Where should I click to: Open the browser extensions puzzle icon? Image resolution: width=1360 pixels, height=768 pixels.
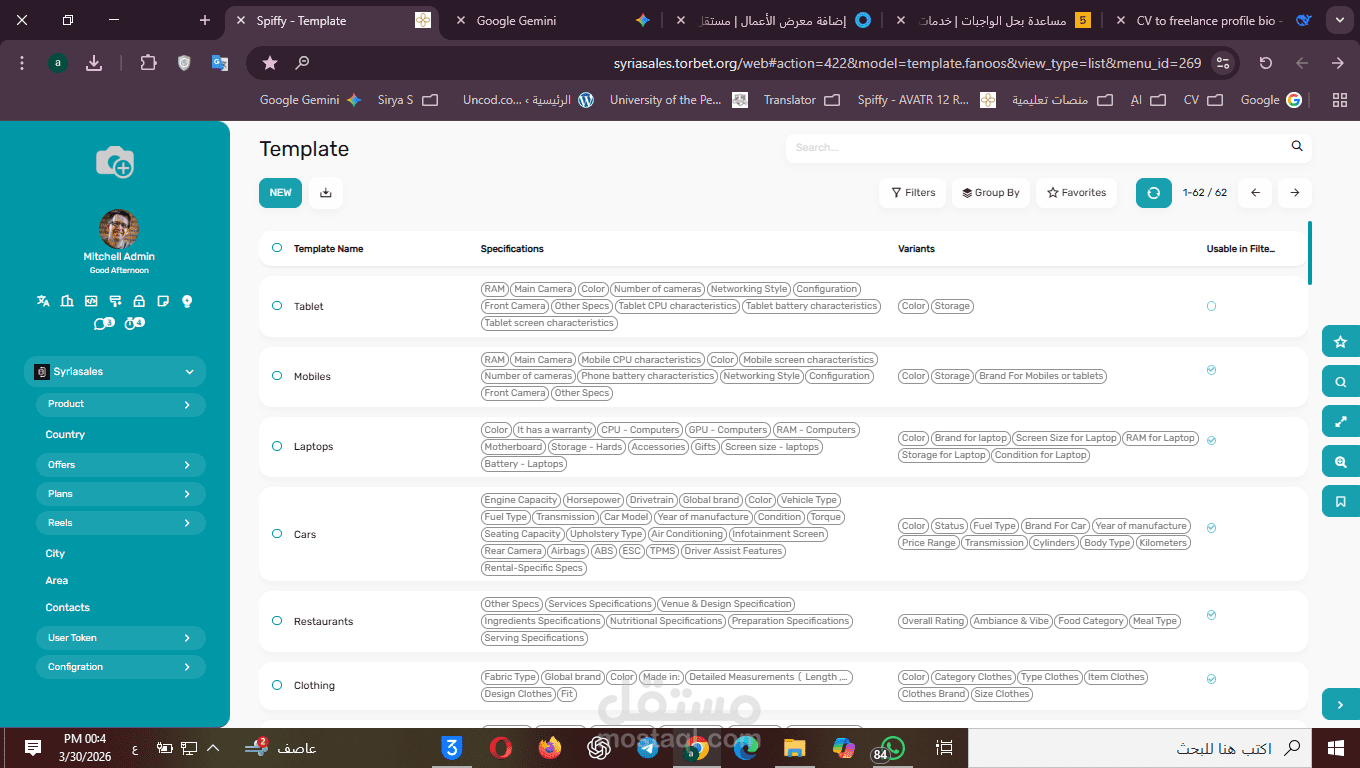coord(148,63)
